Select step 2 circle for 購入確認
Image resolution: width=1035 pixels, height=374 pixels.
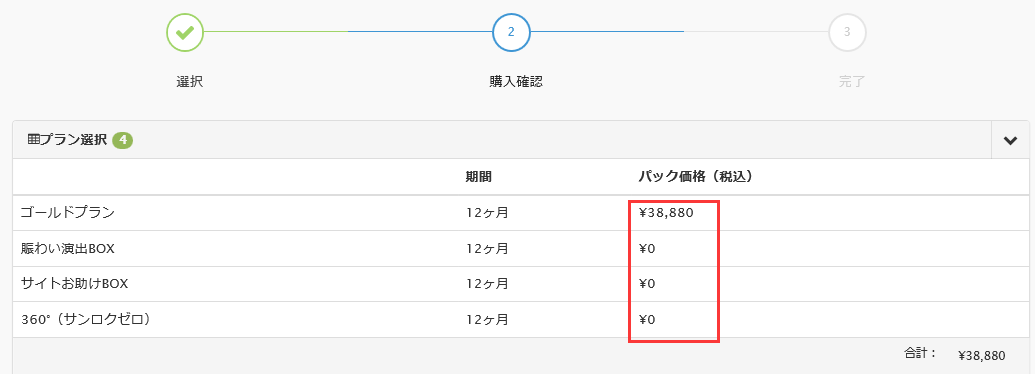coord(511,32)
